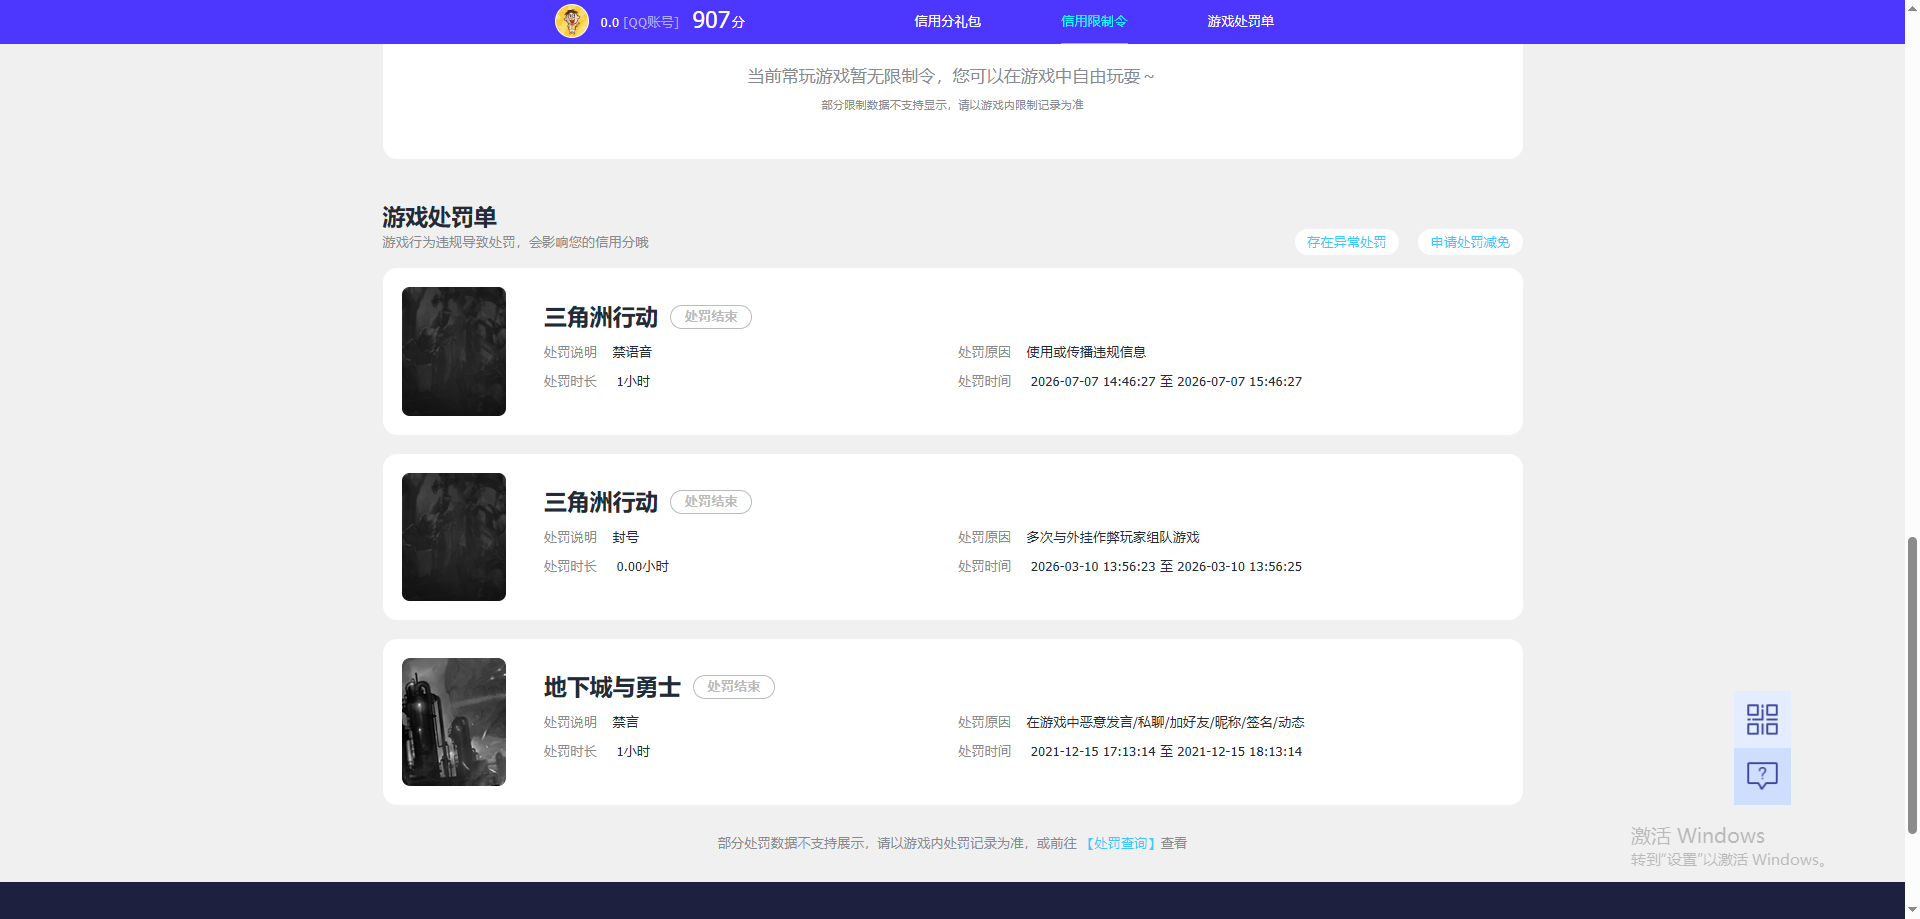Click the 0.00小时 duration value
1920x919 pixels.
coord(643,567)
